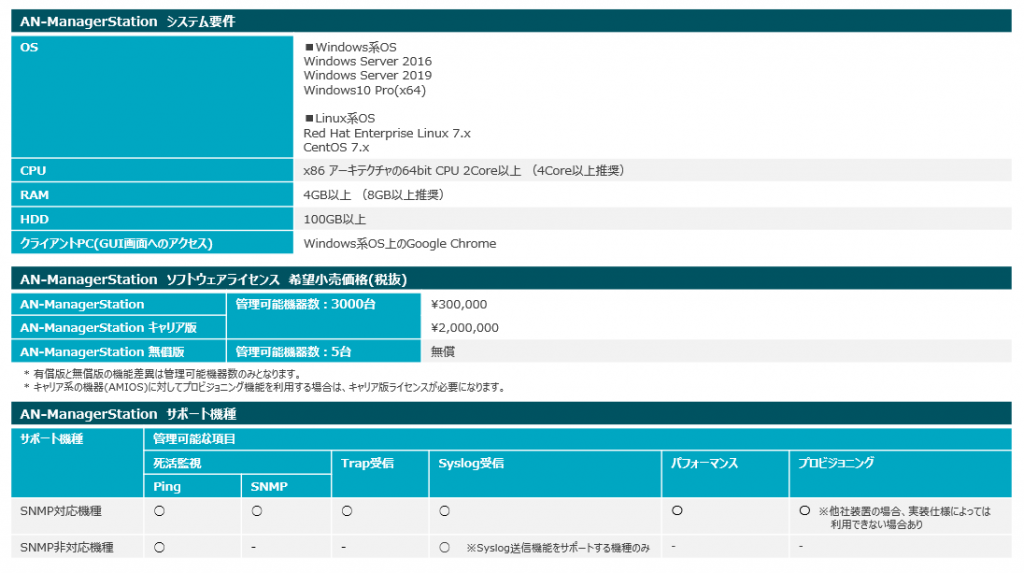Click the note '※Syslog送信機能をサポートする機種のみ'

(558, 548)
